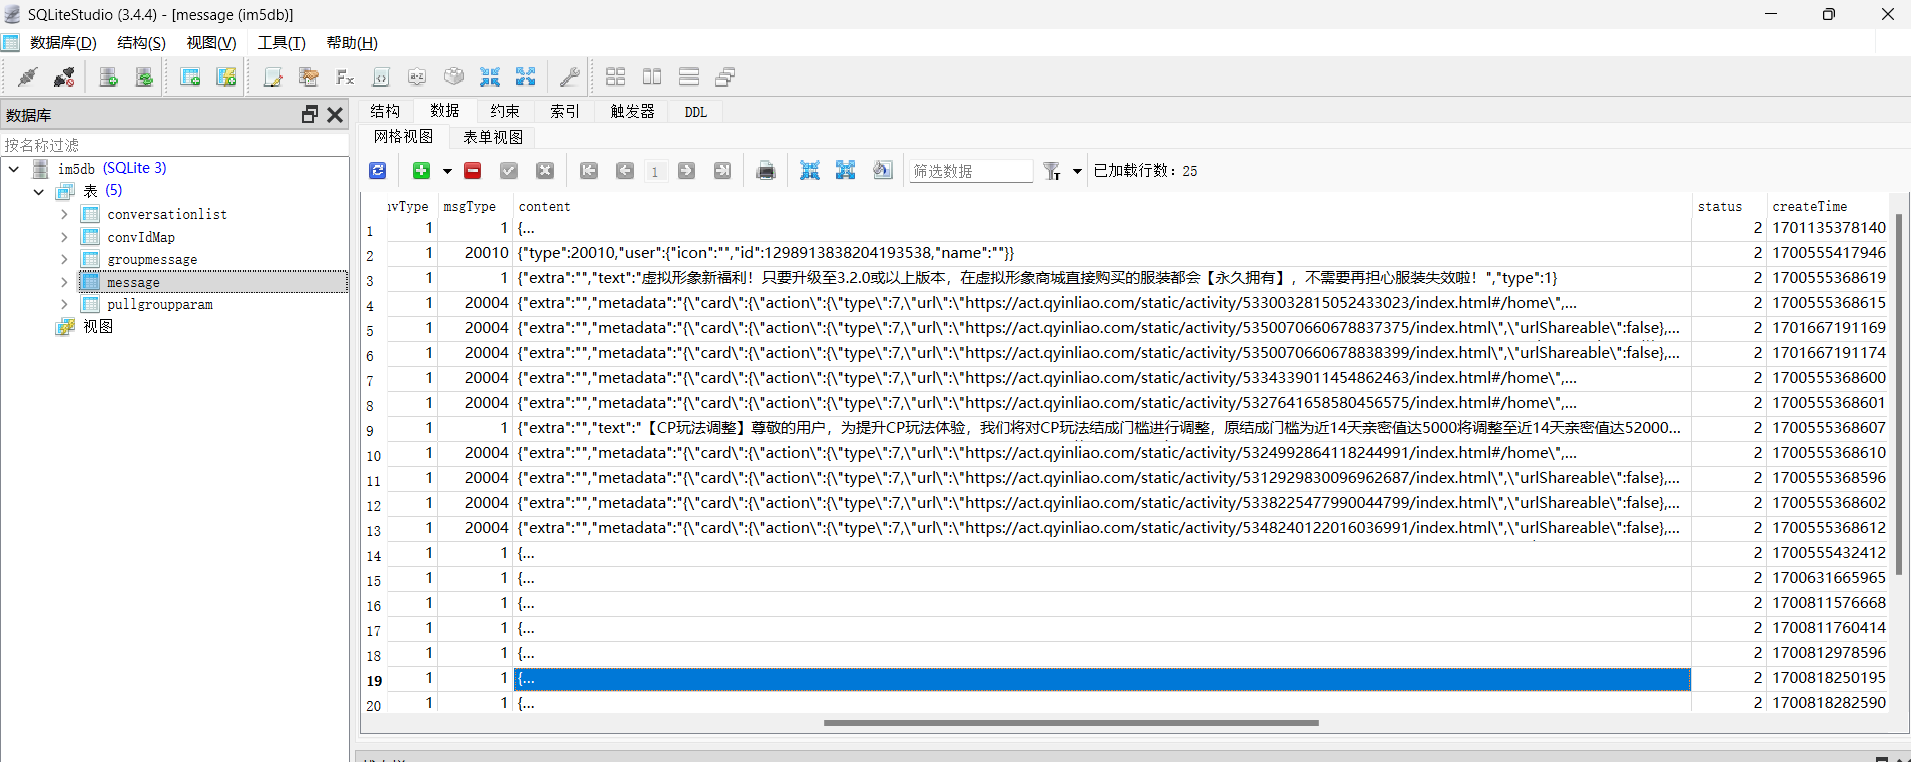Image resolution: width=1911 pixels, height=762 pixels.
Task: Open the extension manager brick icon
Action: [454, 77]
